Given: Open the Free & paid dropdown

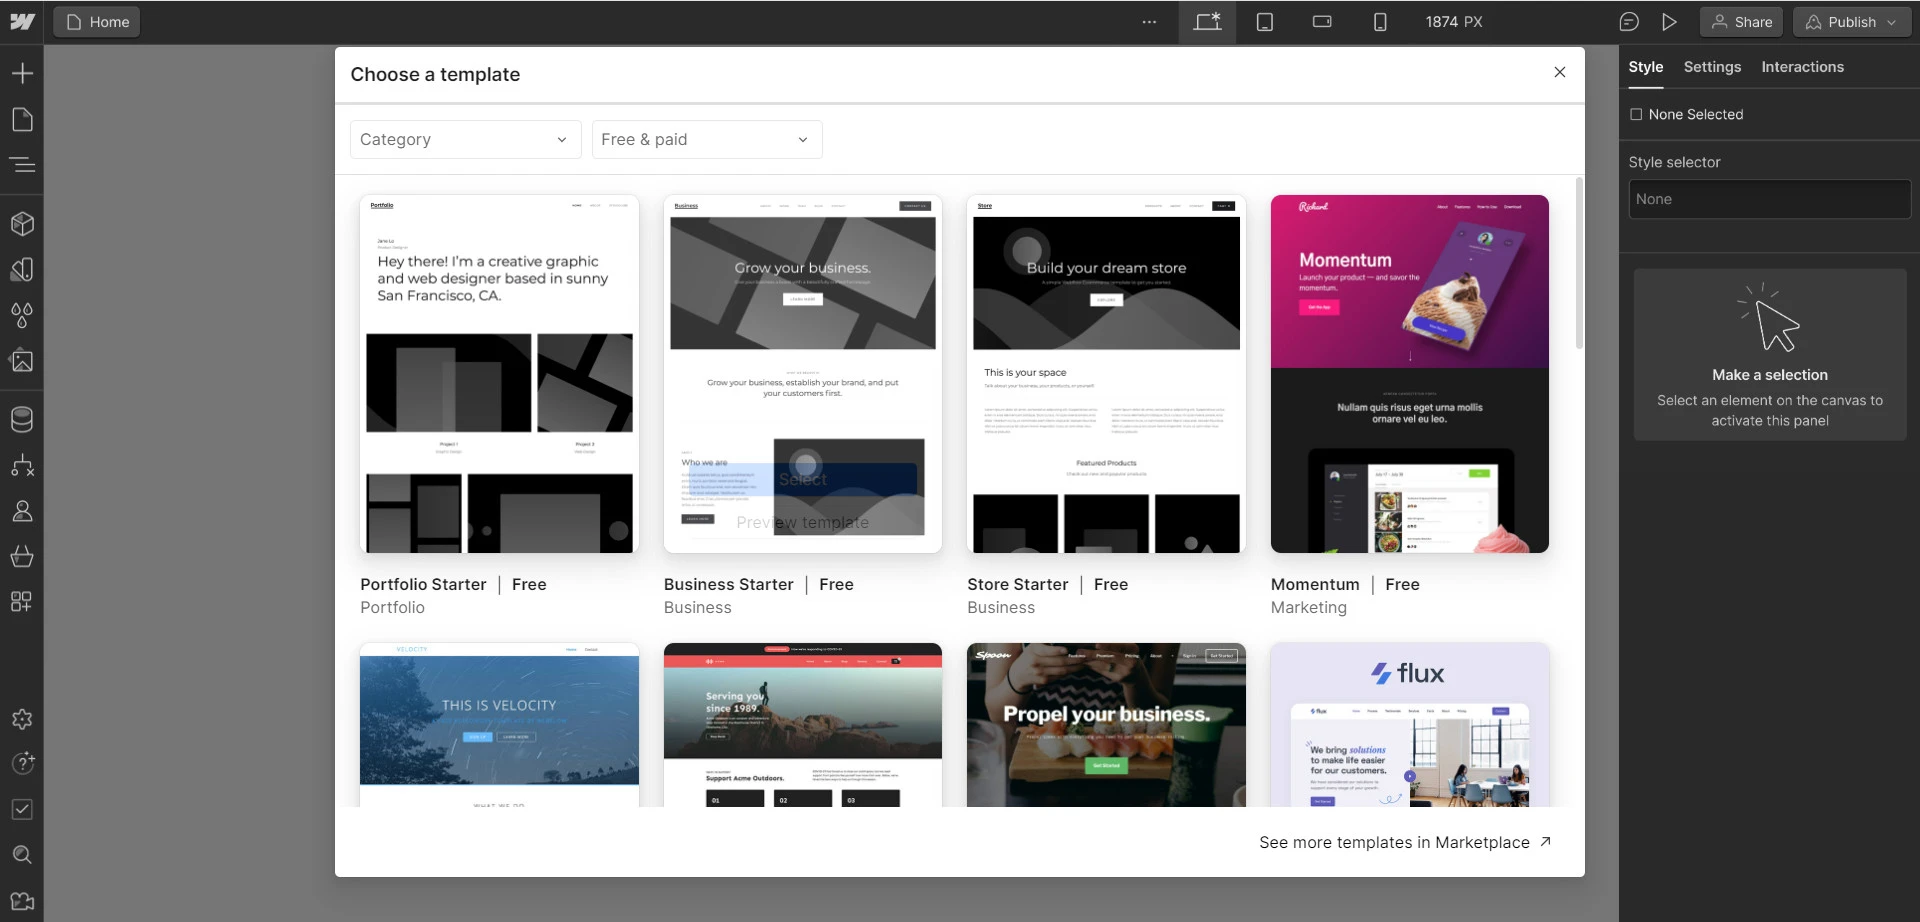Looking at the screenshot, I should tap(706, 139).
